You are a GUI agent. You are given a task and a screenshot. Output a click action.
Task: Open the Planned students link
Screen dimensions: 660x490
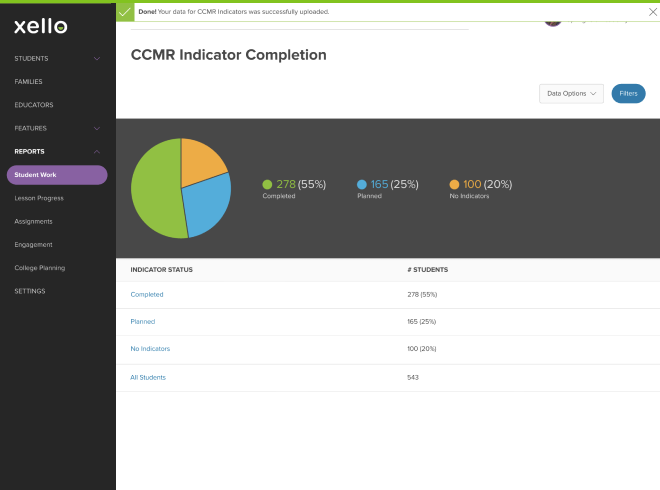coord(143,321)
